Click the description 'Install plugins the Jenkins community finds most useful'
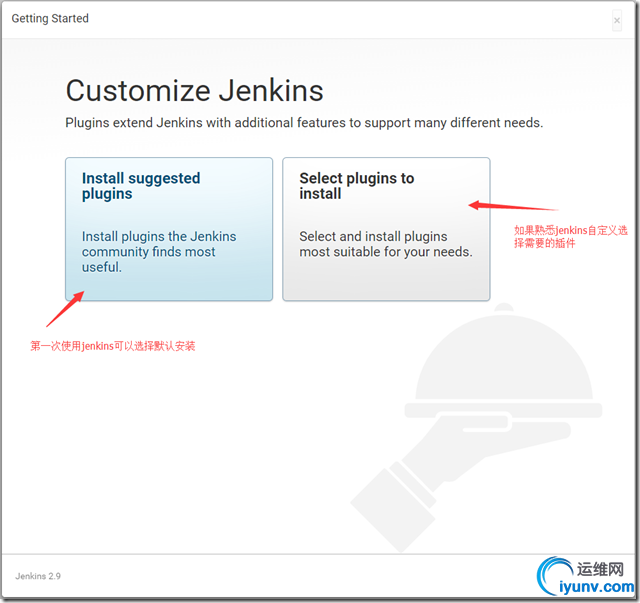The width and height of the screenshot is (640, 603). [x=159, y=251]
